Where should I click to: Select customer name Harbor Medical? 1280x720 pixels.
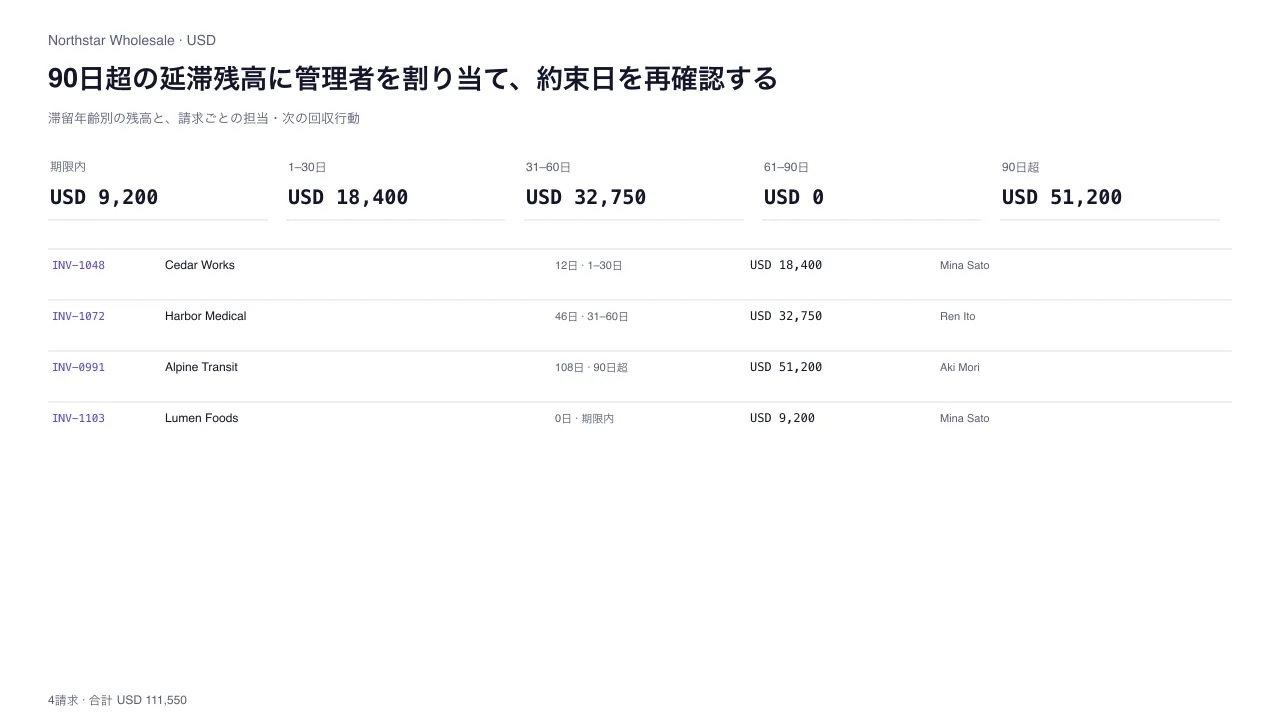point(205,316)
